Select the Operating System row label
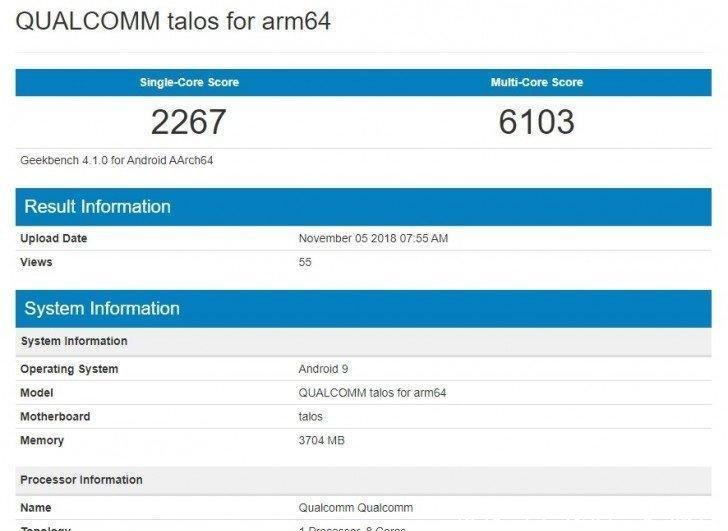 pos(69,369)
